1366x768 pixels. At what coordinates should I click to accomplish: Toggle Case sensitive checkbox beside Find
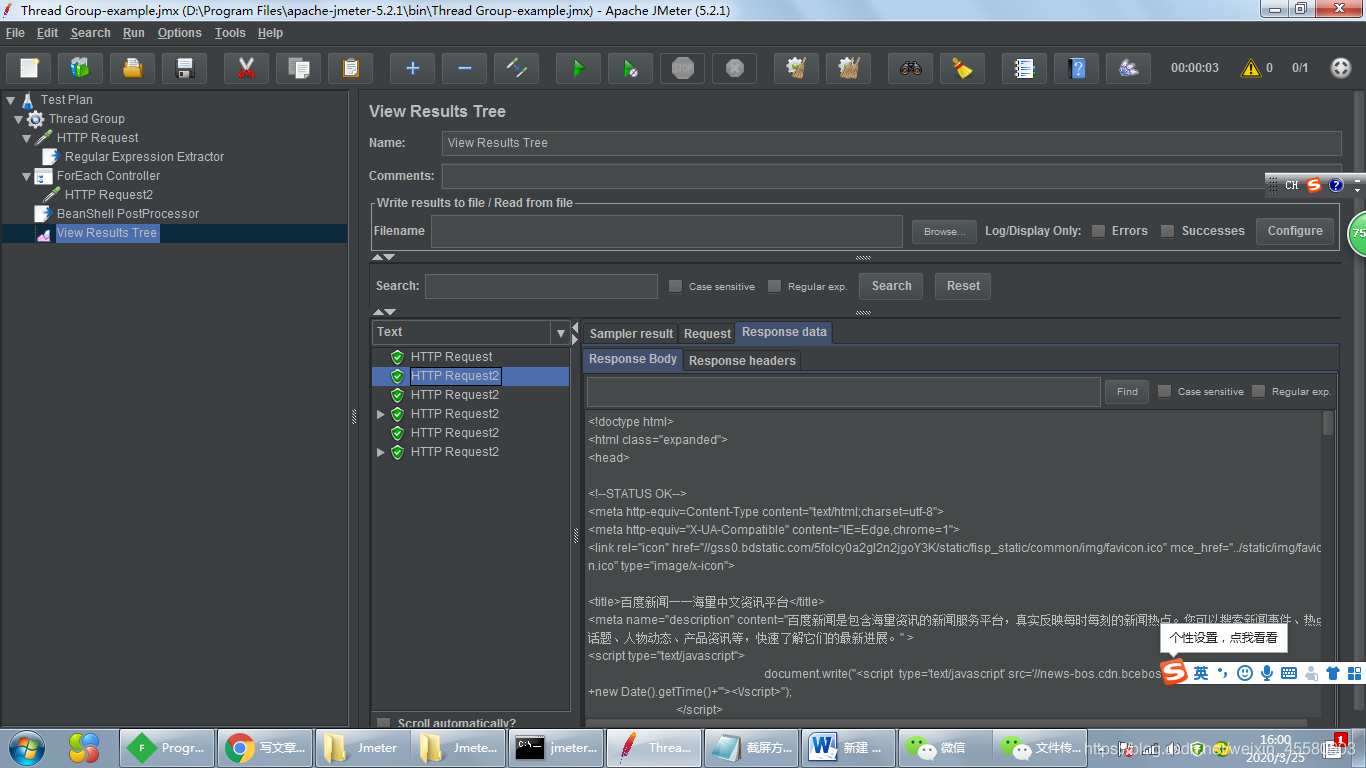click(1164, 391)
